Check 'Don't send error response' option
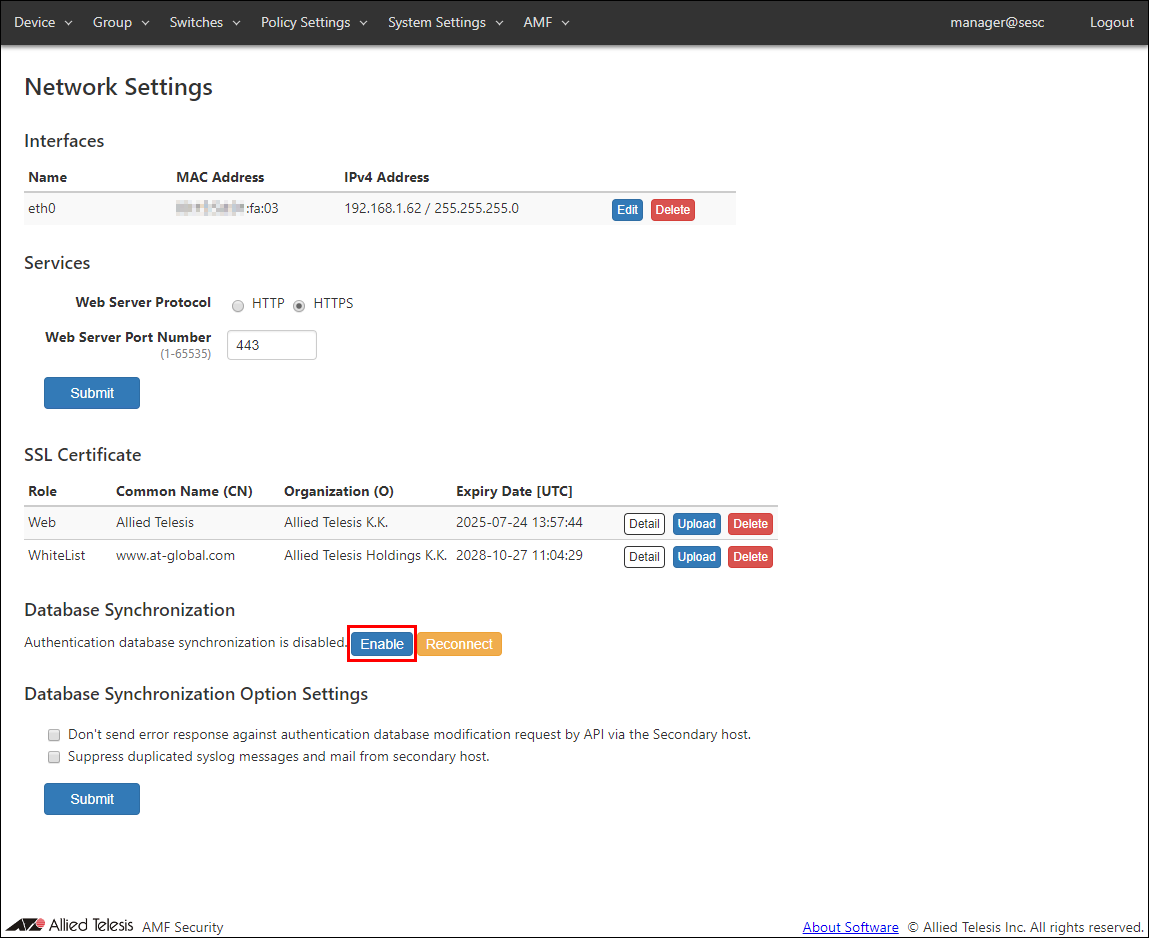Image resolution: width=1149 pixels, height=938 pixels. tap(54, 735)
